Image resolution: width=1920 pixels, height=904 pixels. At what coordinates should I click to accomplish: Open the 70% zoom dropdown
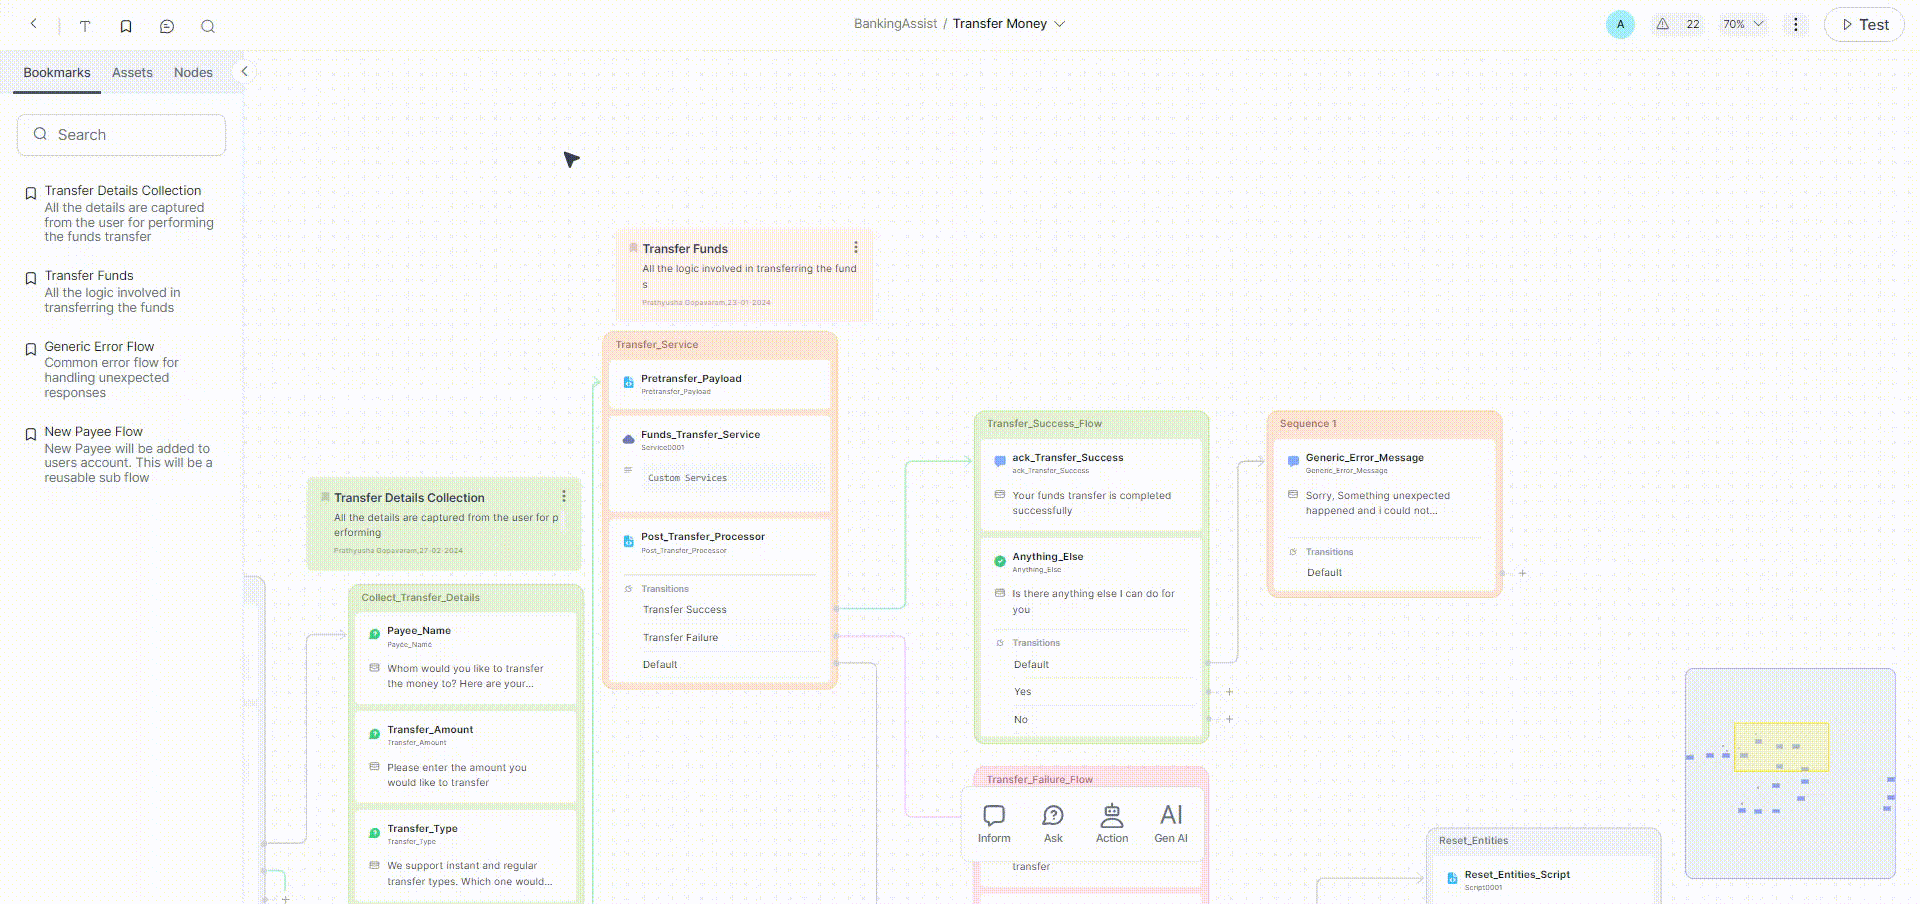click(x=1743, y=24)
